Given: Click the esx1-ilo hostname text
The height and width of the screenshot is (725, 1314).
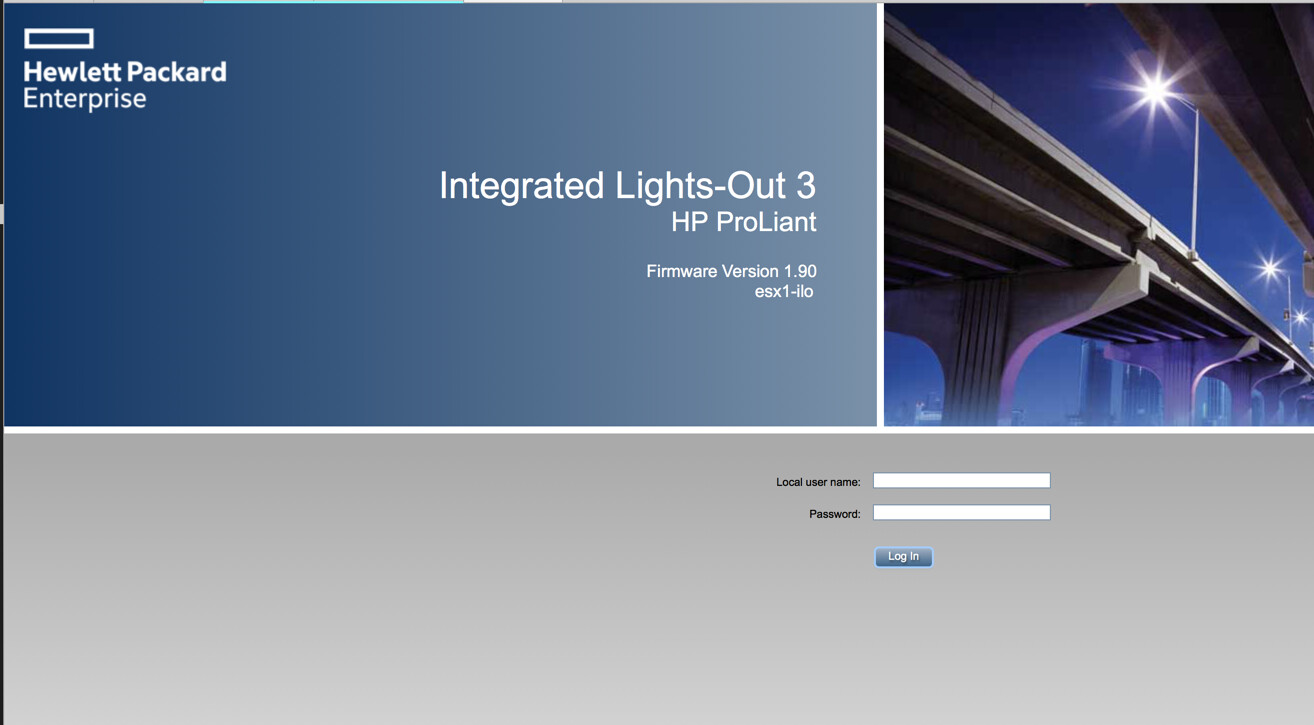Looking at the screenshot, I should coord(783,292).
